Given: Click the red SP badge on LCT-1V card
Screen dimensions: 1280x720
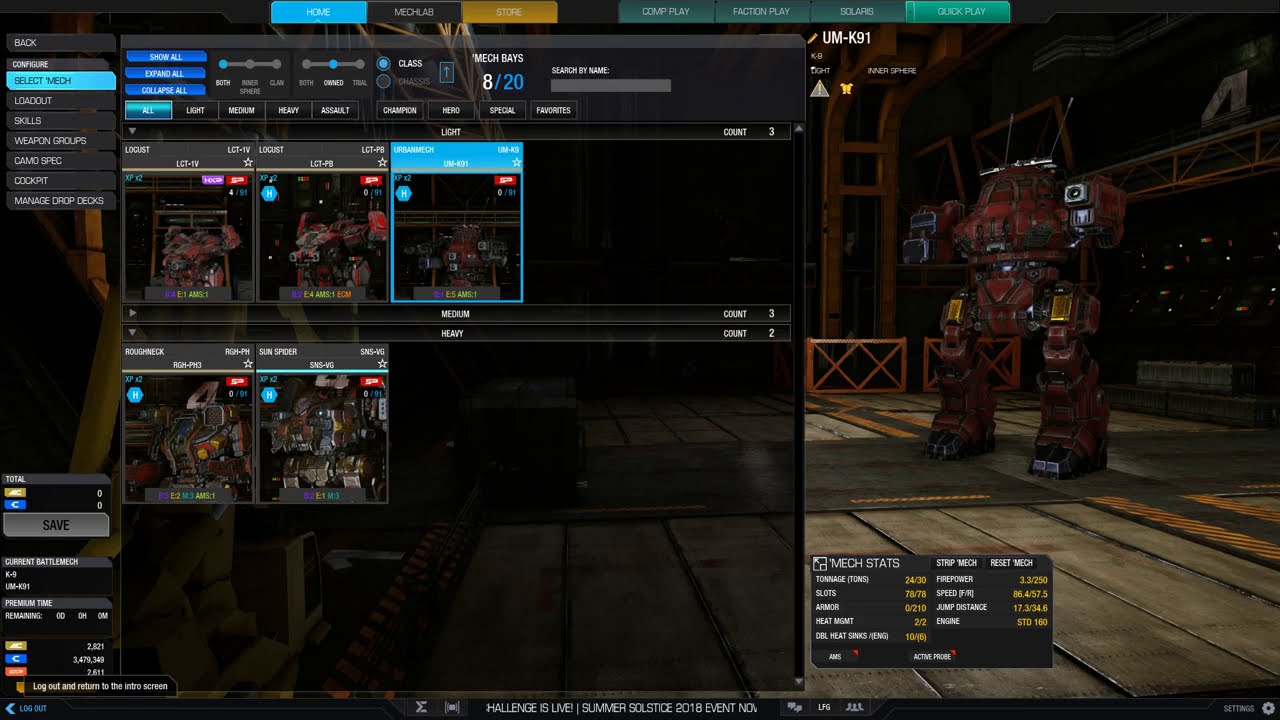Looking at the screenshot, I should tap(237, 180).
